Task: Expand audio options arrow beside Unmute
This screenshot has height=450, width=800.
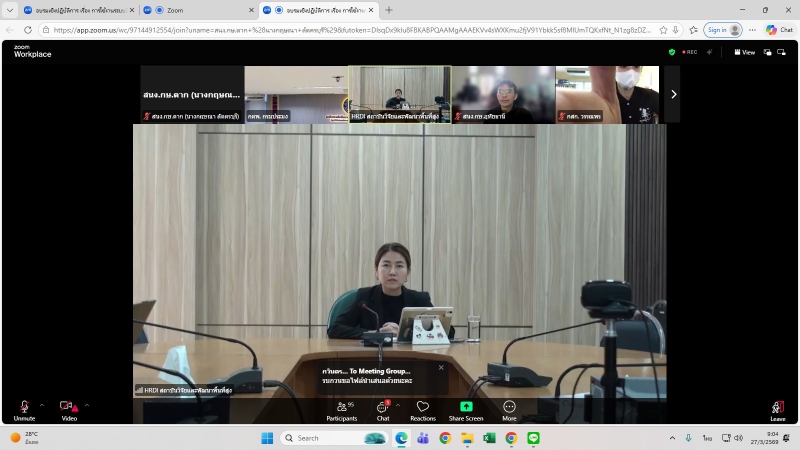Action: (42, 405)
